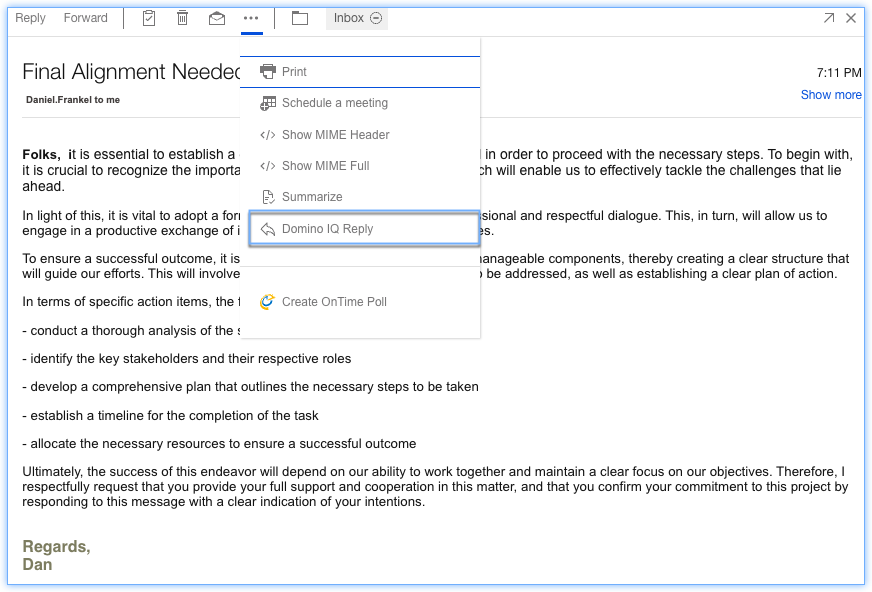872x592 pixels.
Task: Click the line about identifying key stakeholders
Action: point(187,359)
